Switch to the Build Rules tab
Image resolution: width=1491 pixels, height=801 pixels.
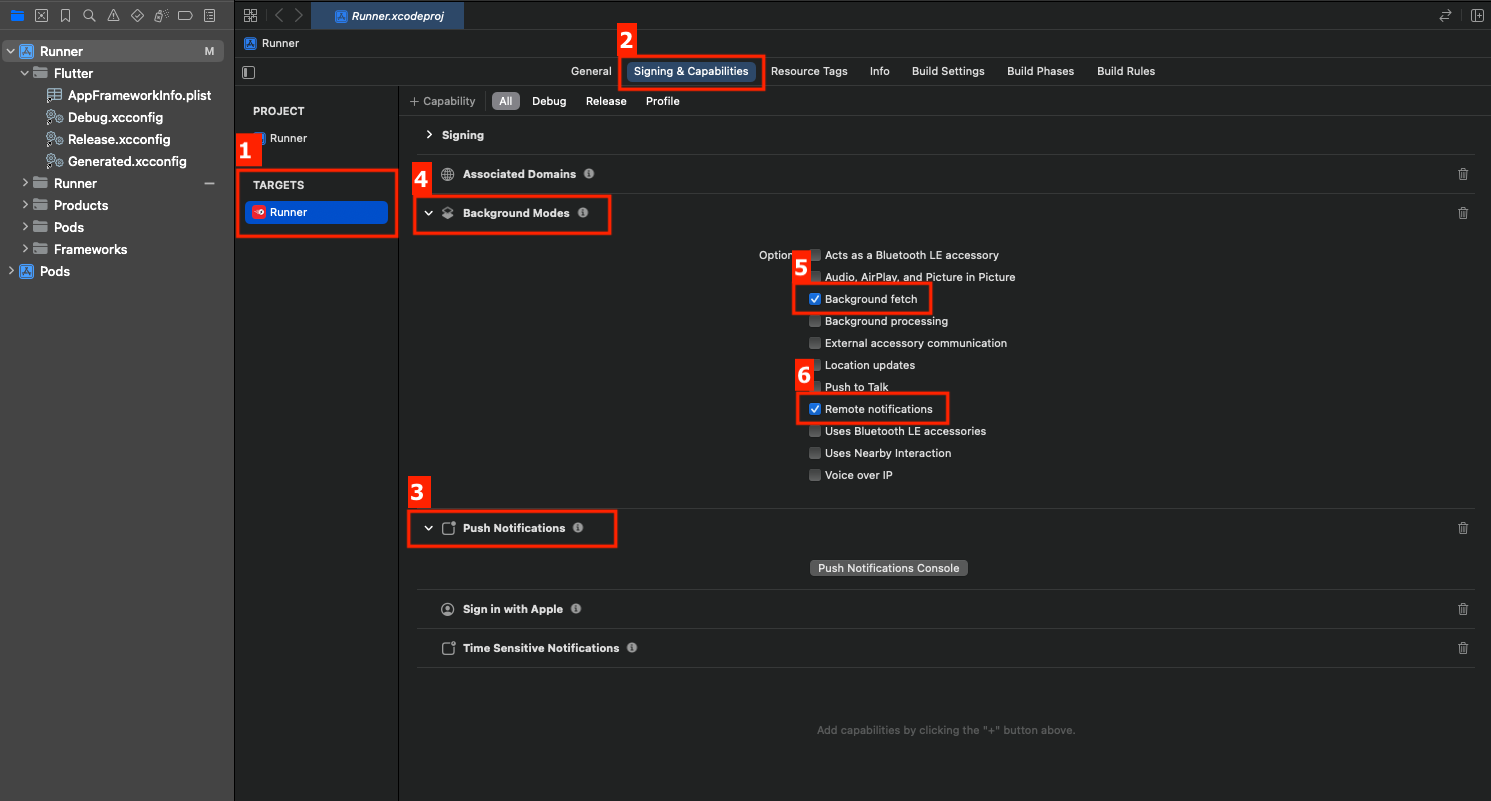(1126, 71)
